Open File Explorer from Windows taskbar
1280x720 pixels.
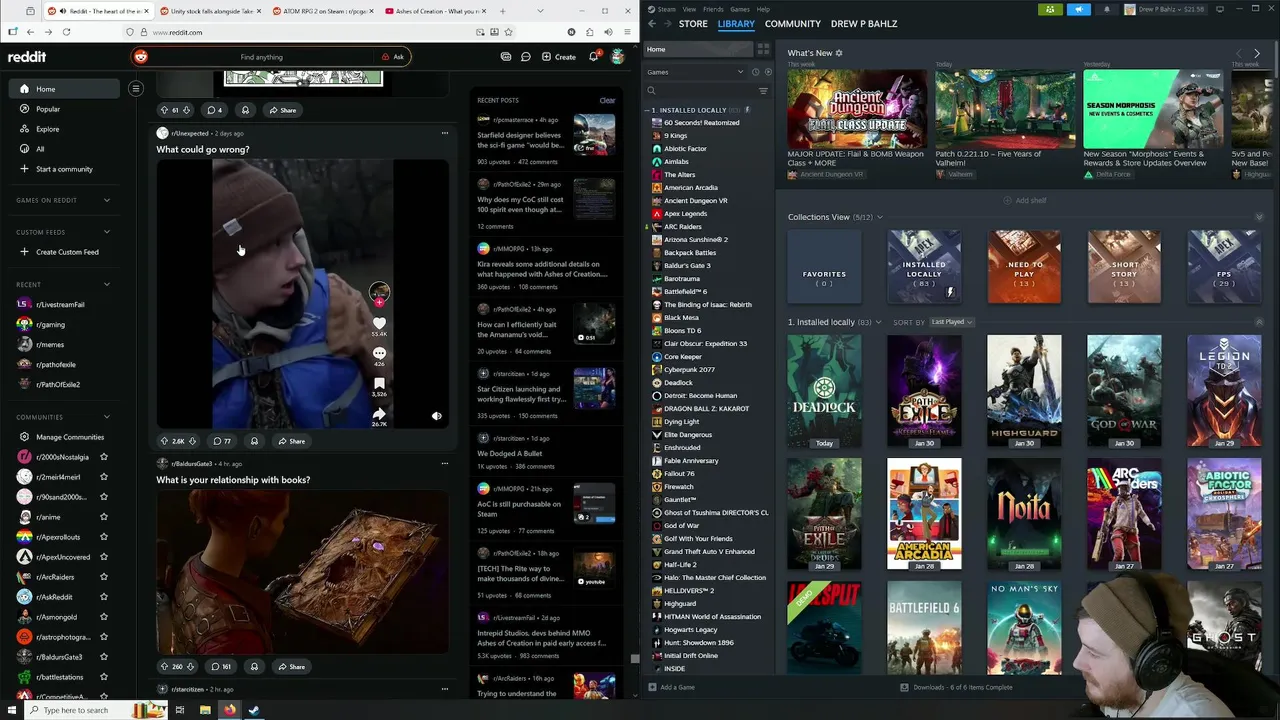coord(205,710)
